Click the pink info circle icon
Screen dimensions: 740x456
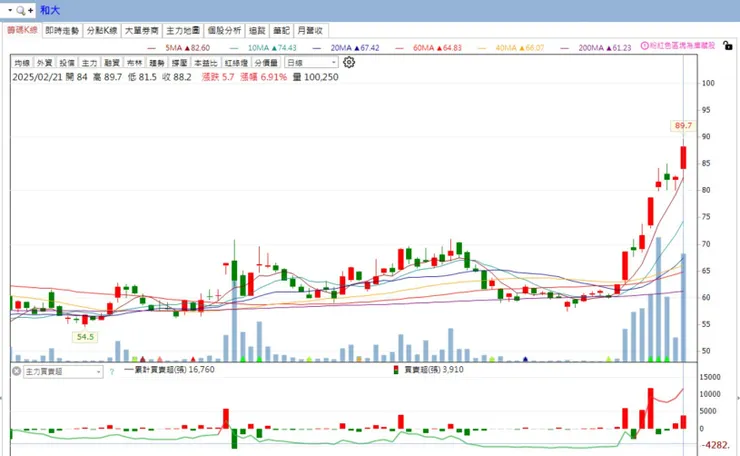644,46
